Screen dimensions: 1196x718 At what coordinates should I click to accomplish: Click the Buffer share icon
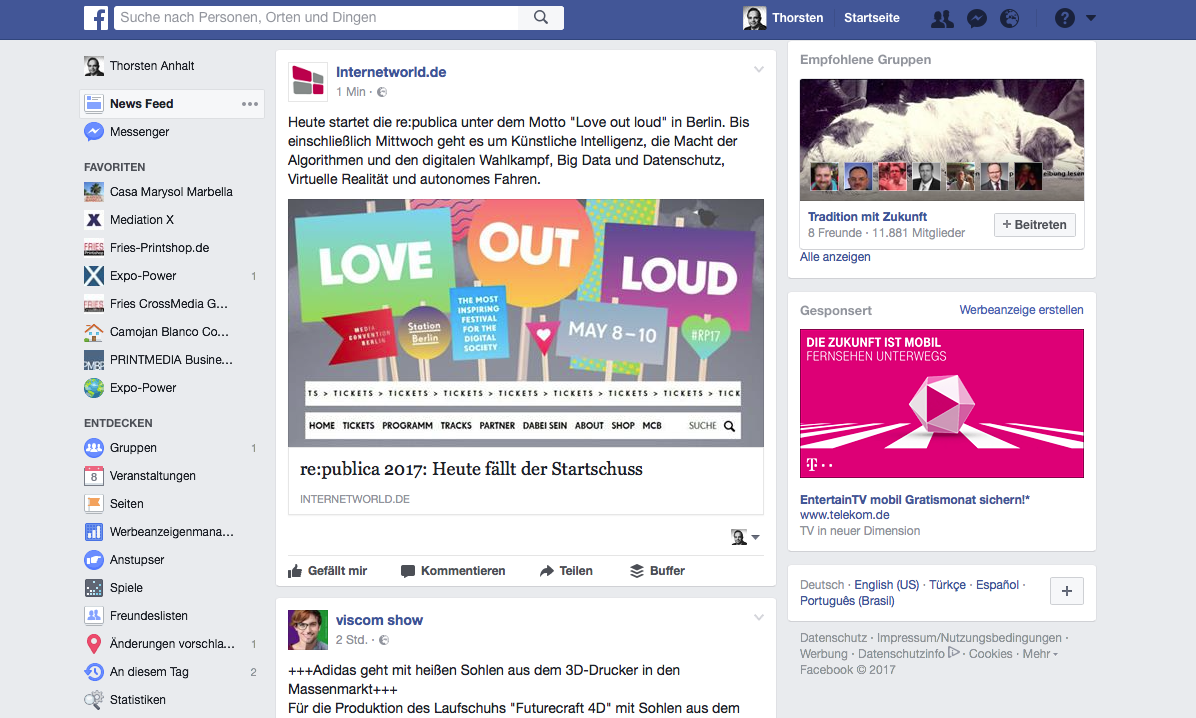point(637,571)
